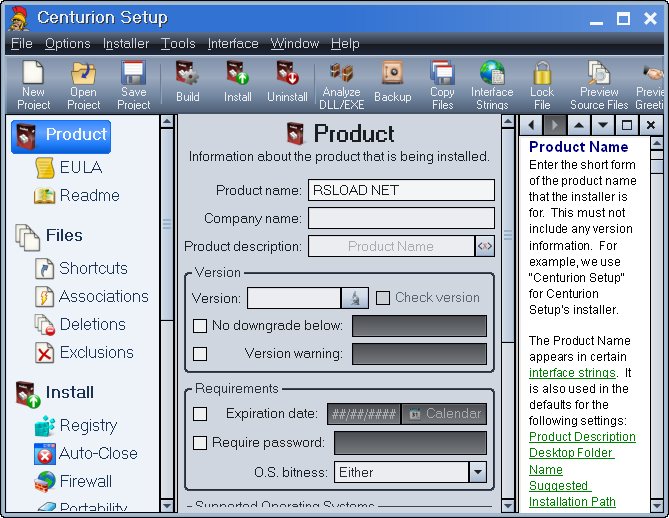Open Suggested Installation Path help link
669x518 pixels.
(x=572, y=494)
